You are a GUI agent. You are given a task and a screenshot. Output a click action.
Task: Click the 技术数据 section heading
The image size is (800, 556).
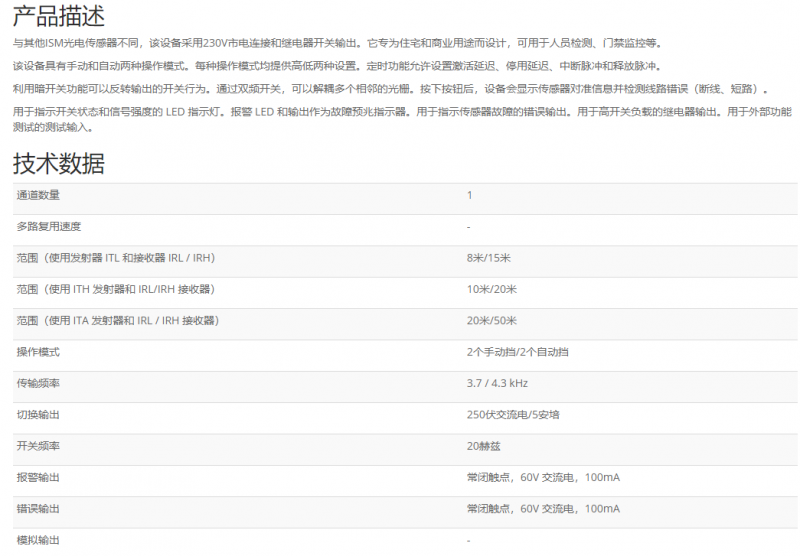pyautogui.click(x=58, y=163)
